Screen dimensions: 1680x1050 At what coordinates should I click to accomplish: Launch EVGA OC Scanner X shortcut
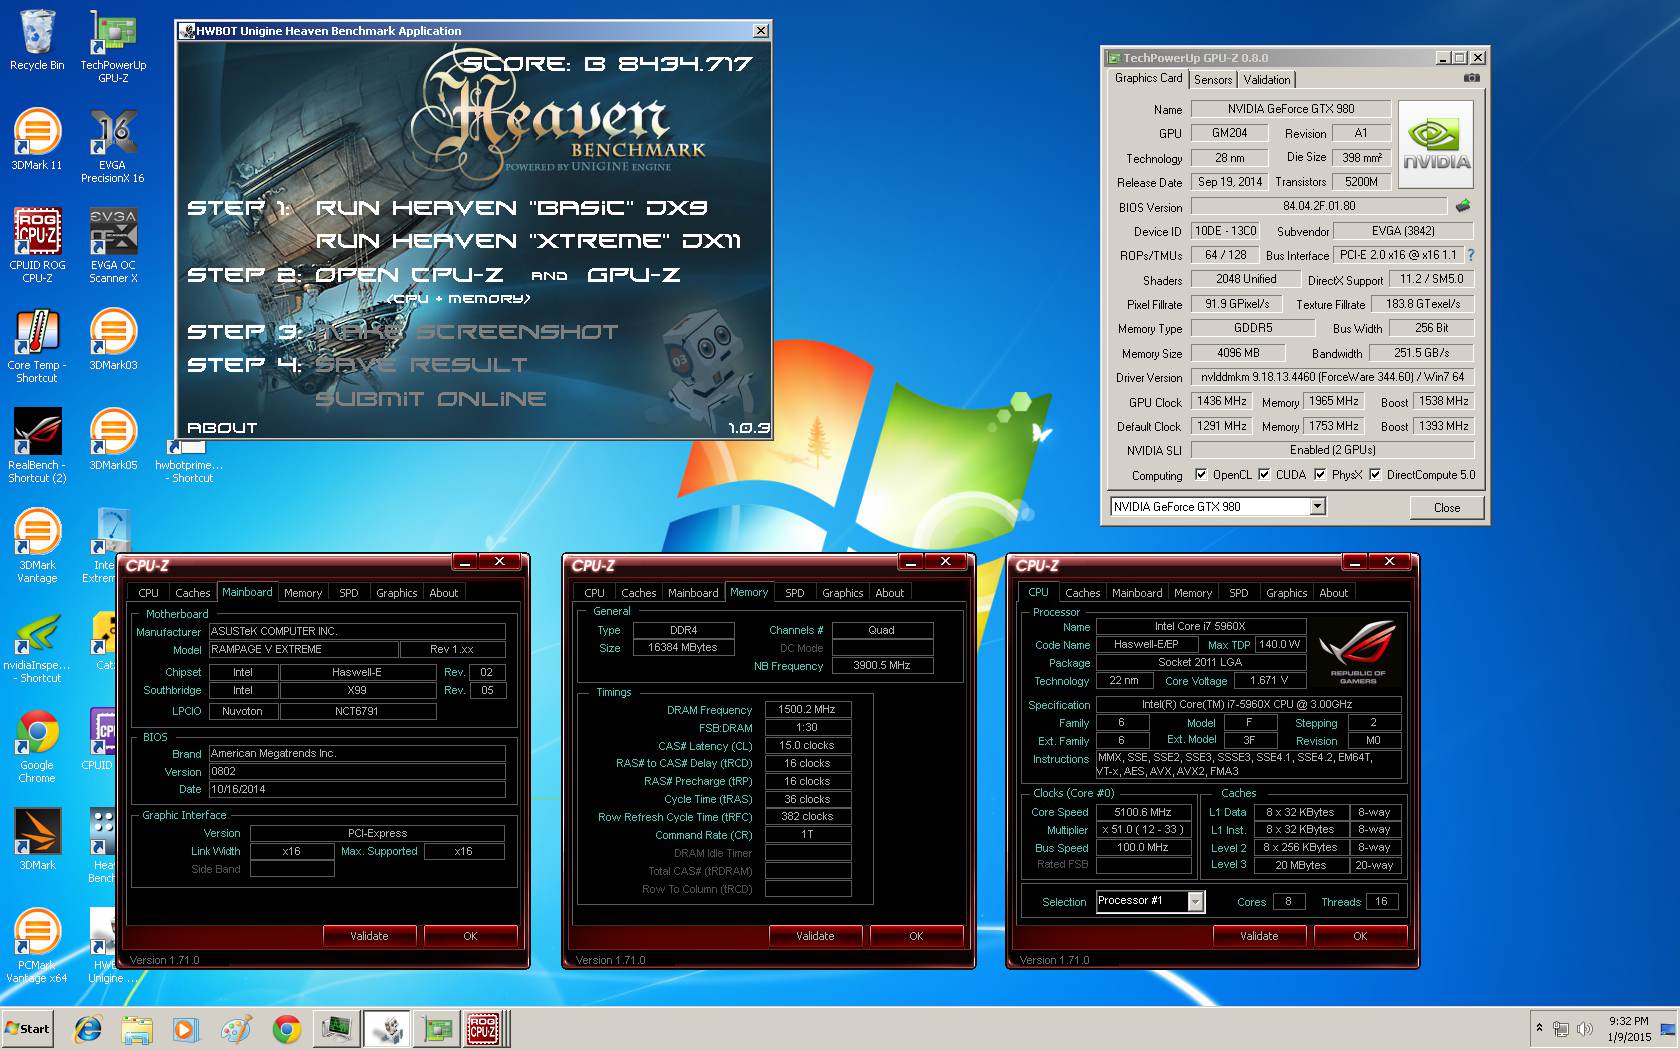[x=113, y=245]
